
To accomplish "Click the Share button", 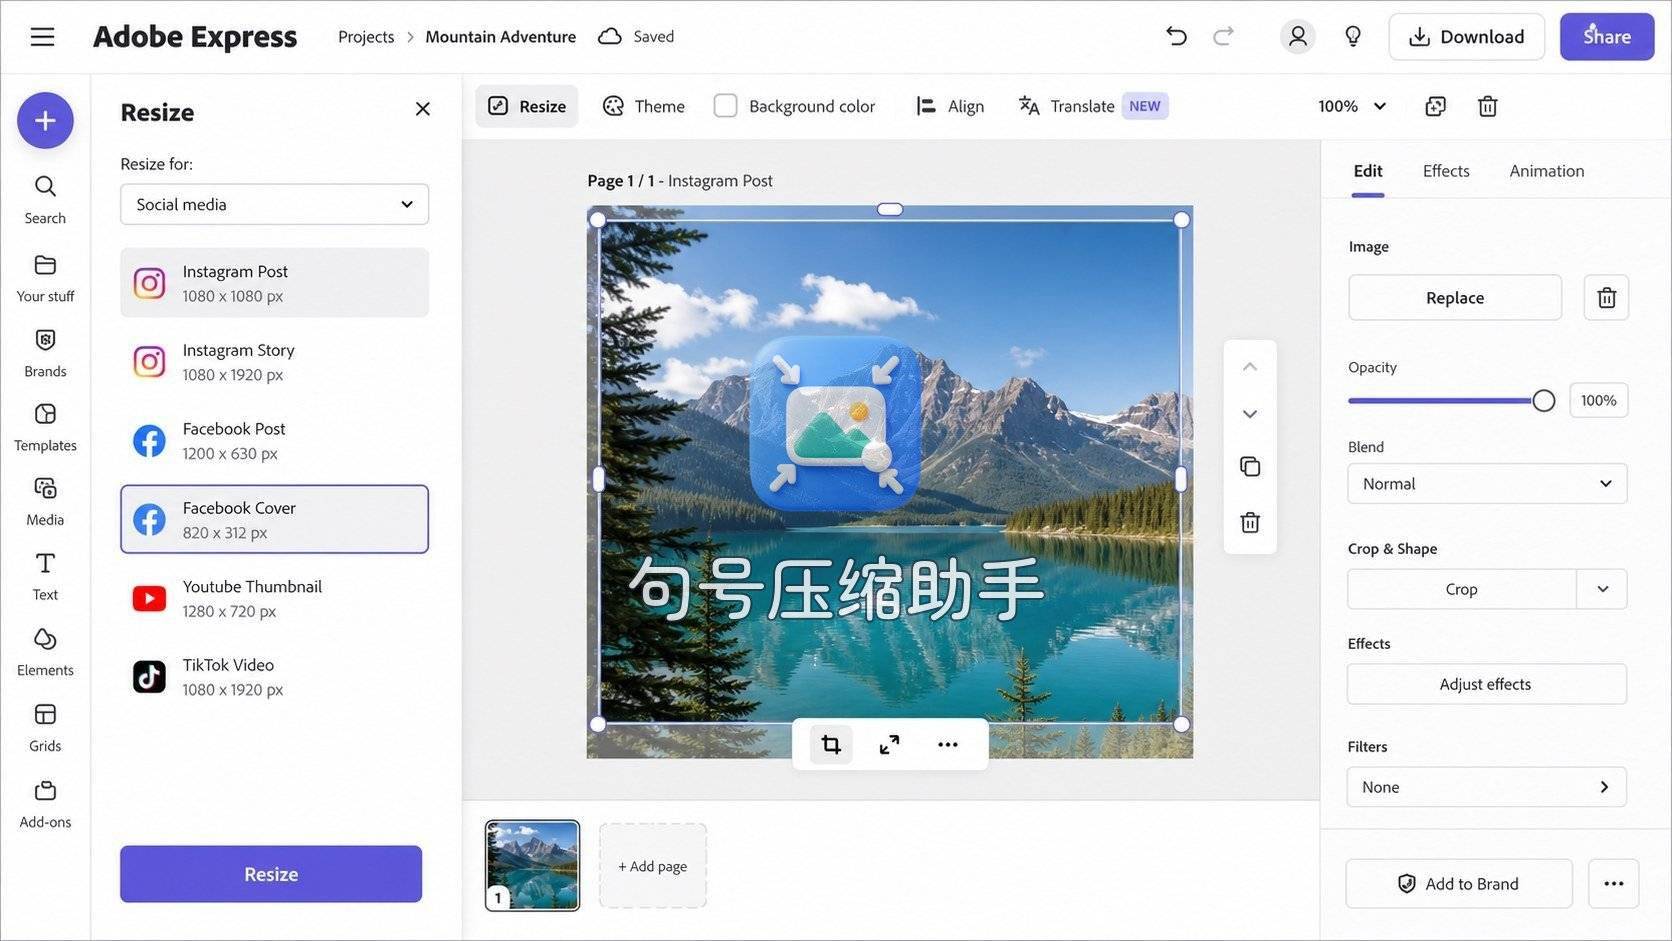I will (x=1607, y=37).
